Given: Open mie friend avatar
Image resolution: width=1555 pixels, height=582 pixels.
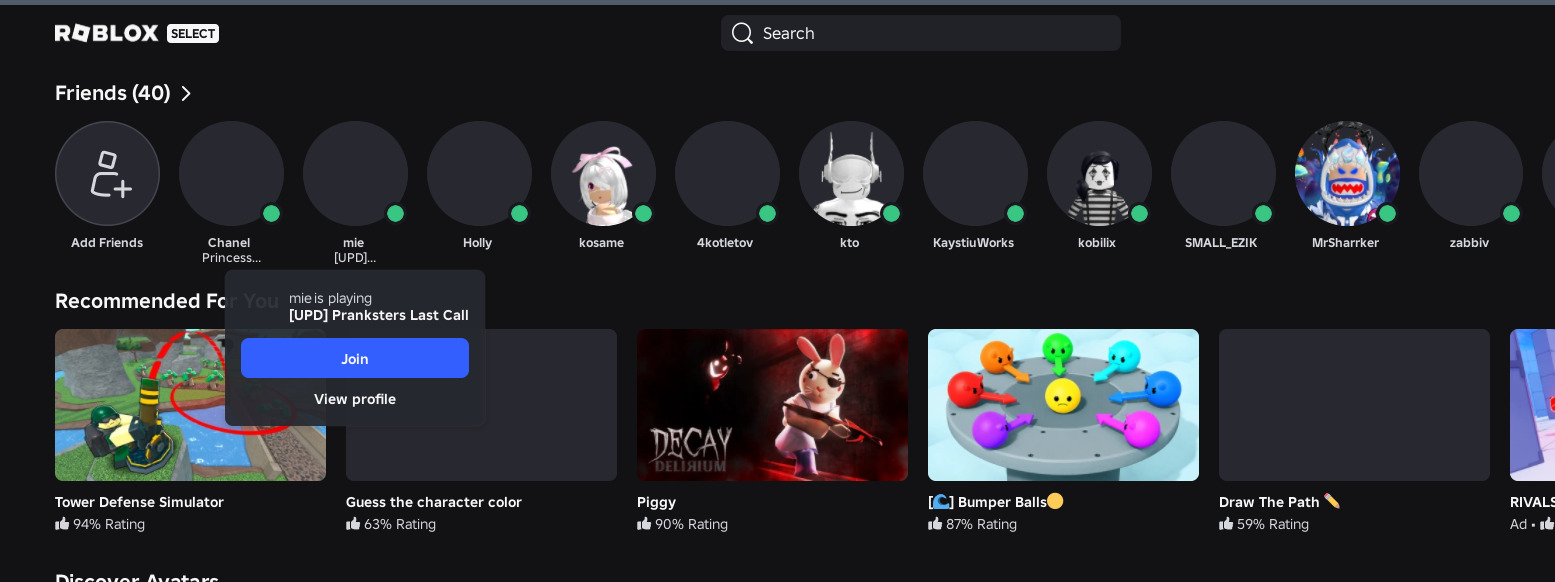Looking at the screenshot, I should point(355,174).
